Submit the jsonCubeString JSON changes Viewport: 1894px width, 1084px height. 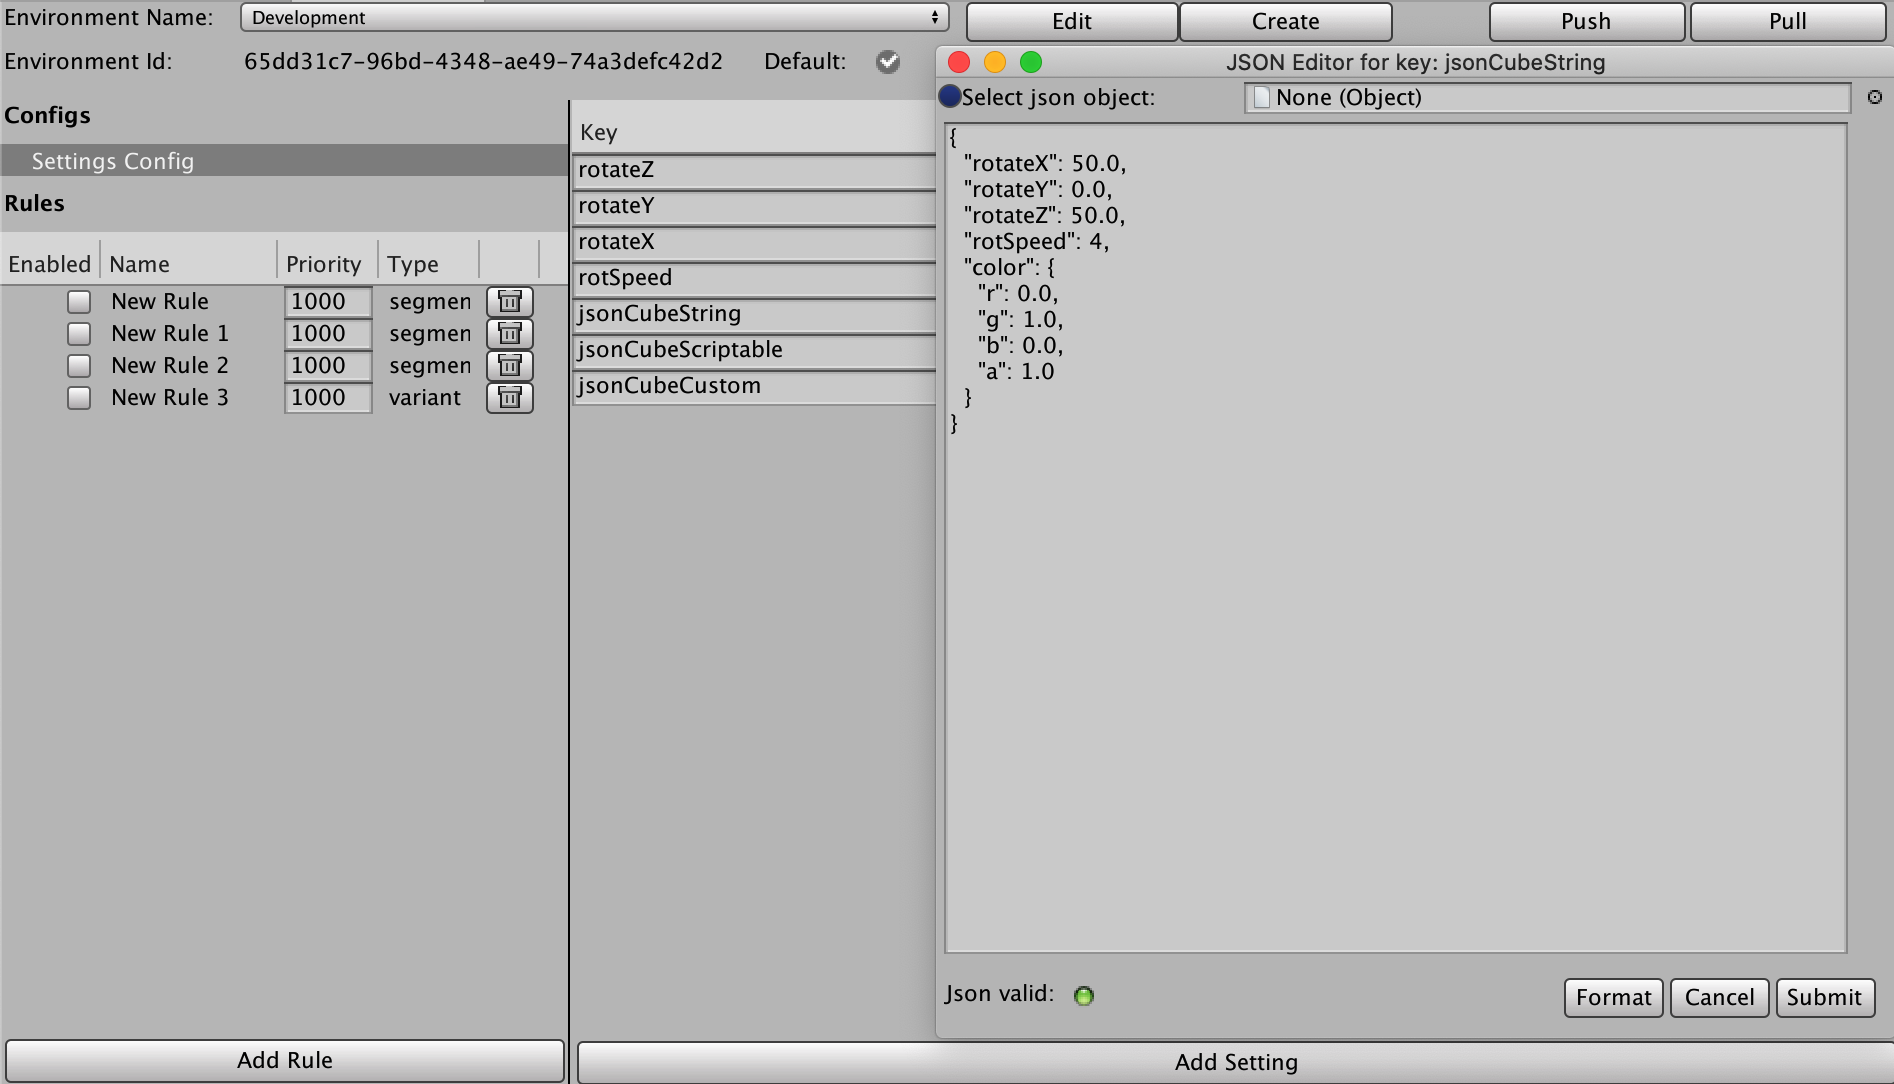(x=1824, y=997)
